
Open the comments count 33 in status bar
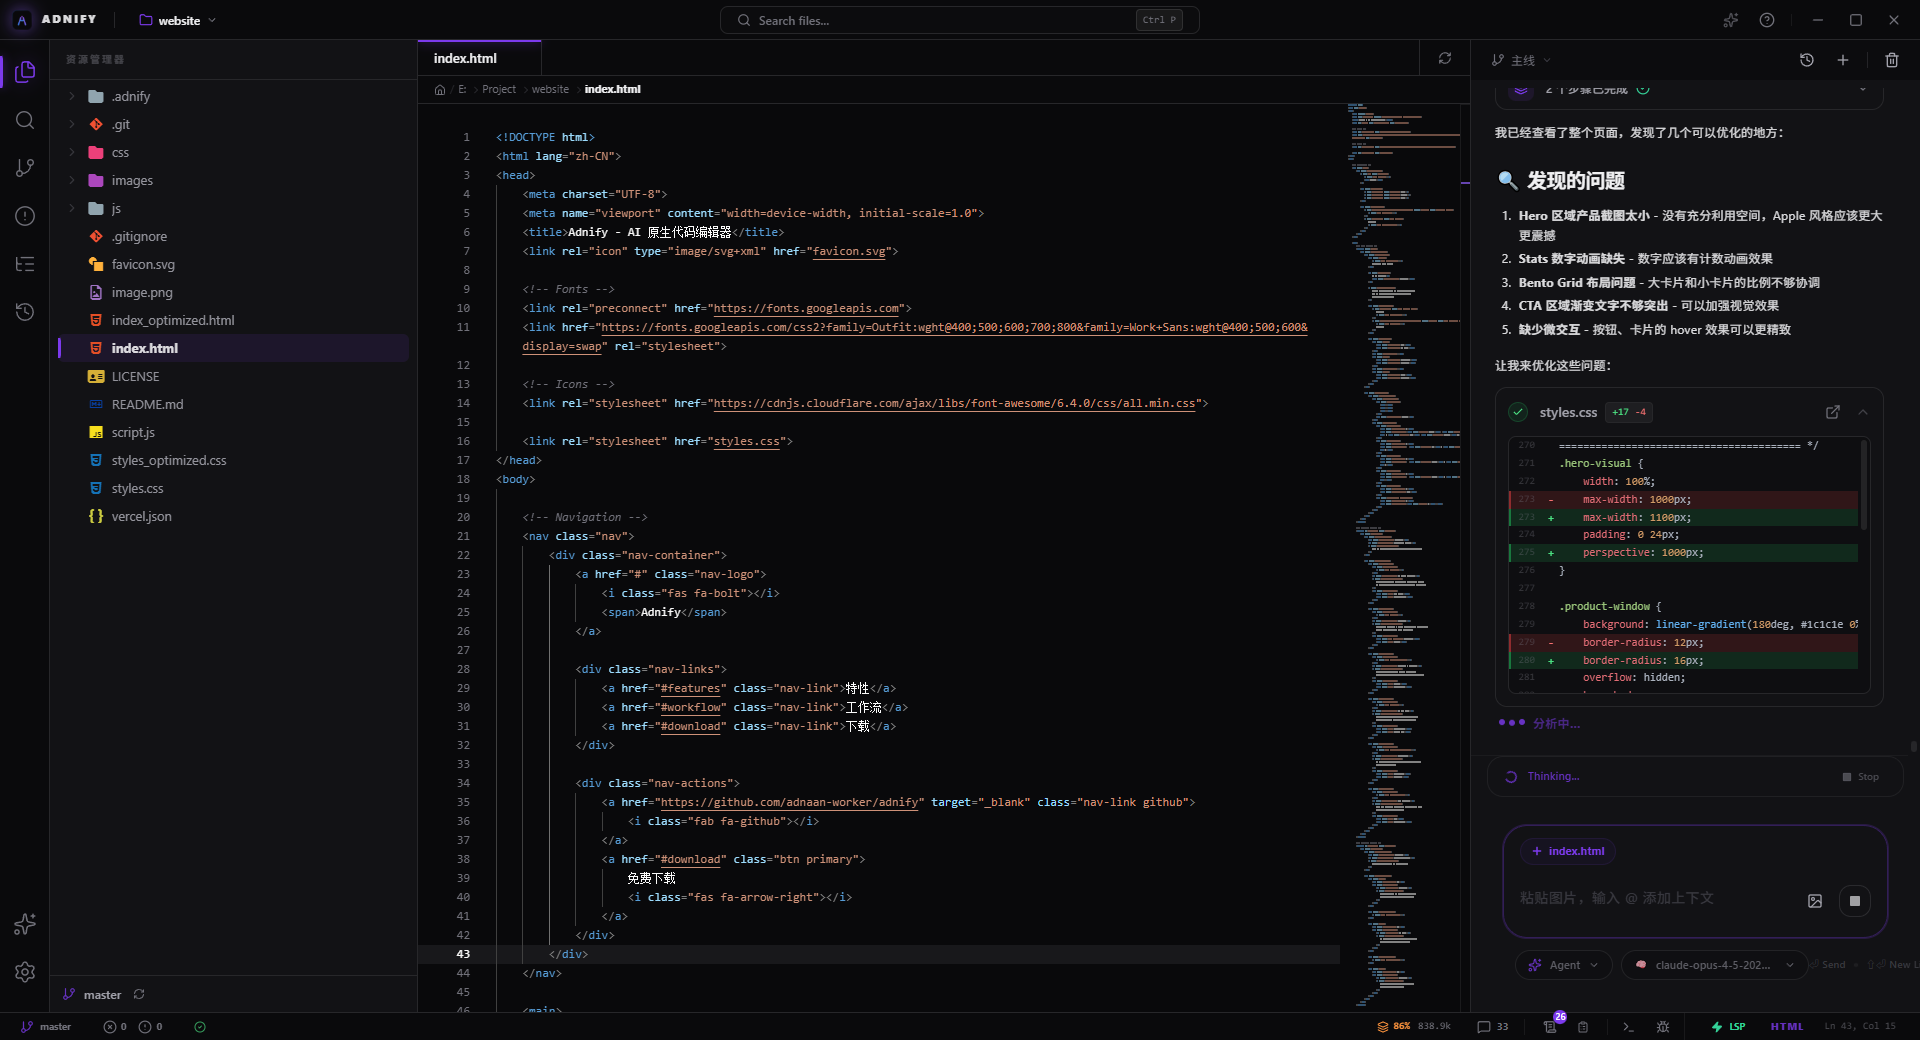(x=1493, y=1027)
